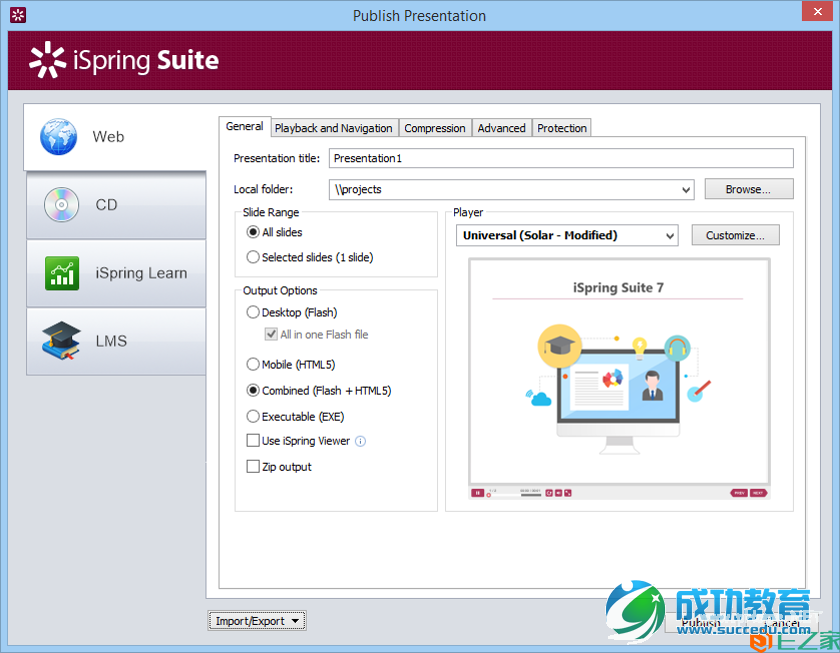This screenshot has height=653, width=840.
Task: Pick Executable (EXE) output option
Action: pos(295,417)
